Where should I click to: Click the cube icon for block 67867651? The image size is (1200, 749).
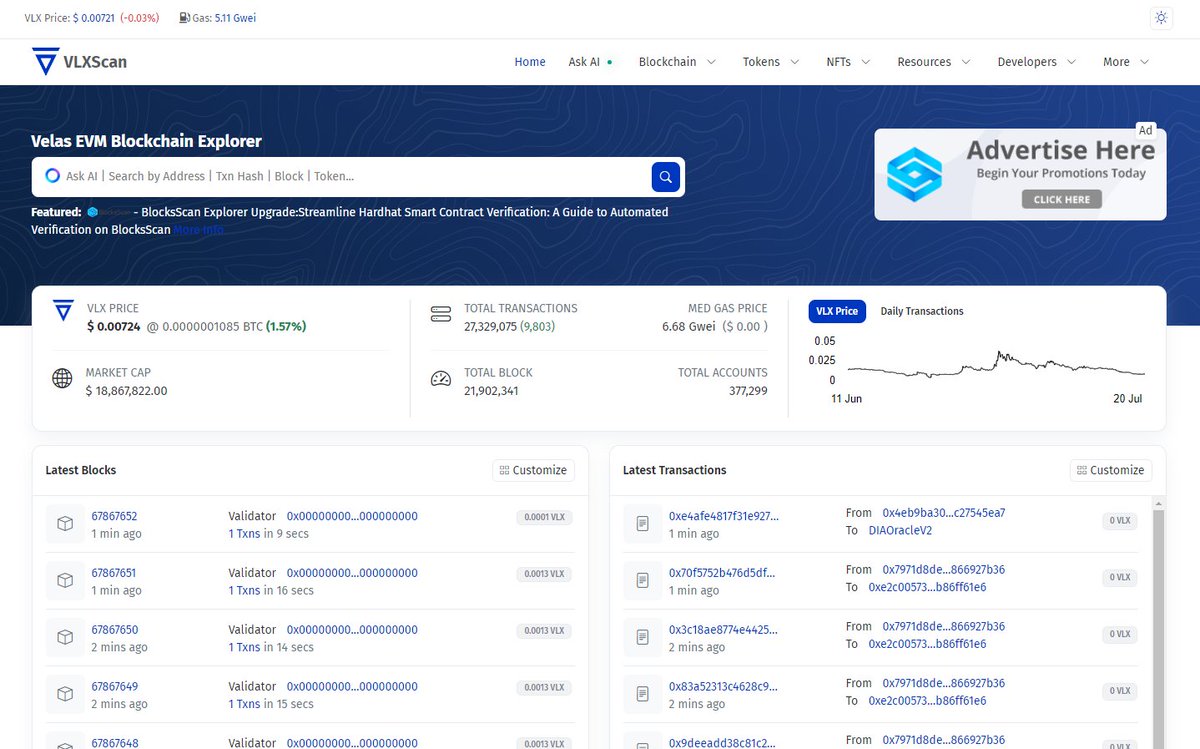tap(65, 581)
